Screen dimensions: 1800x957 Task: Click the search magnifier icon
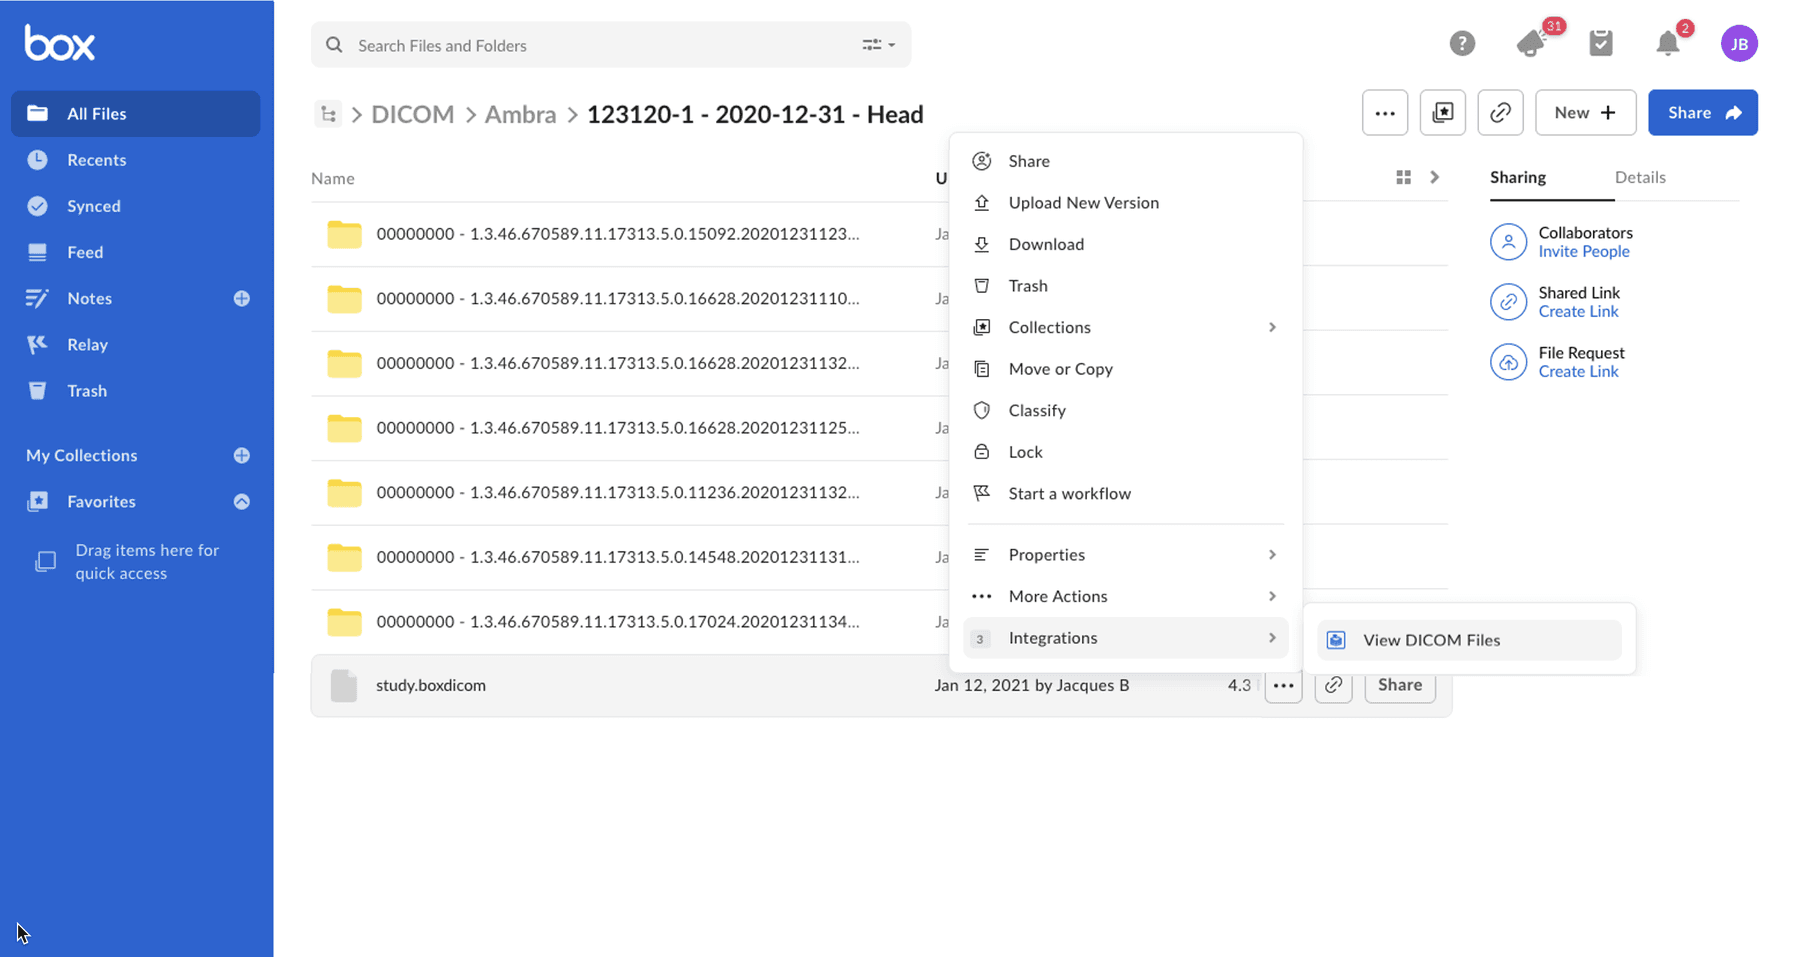pos(335,45)
